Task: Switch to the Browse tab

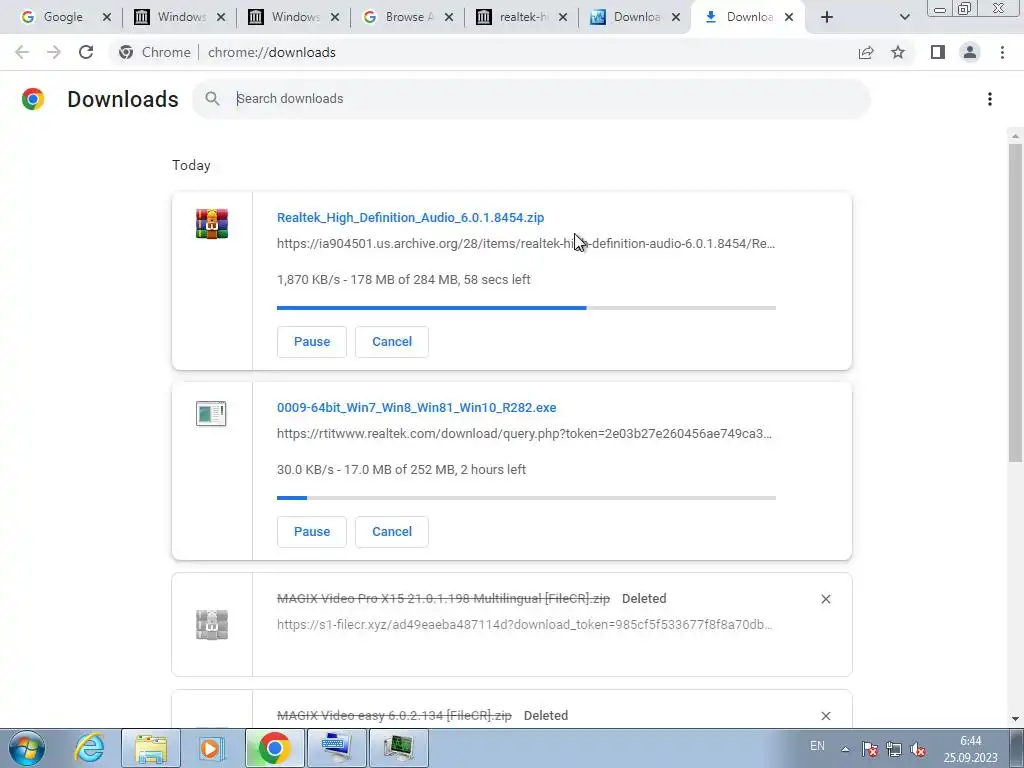Action: click(406, 17)
